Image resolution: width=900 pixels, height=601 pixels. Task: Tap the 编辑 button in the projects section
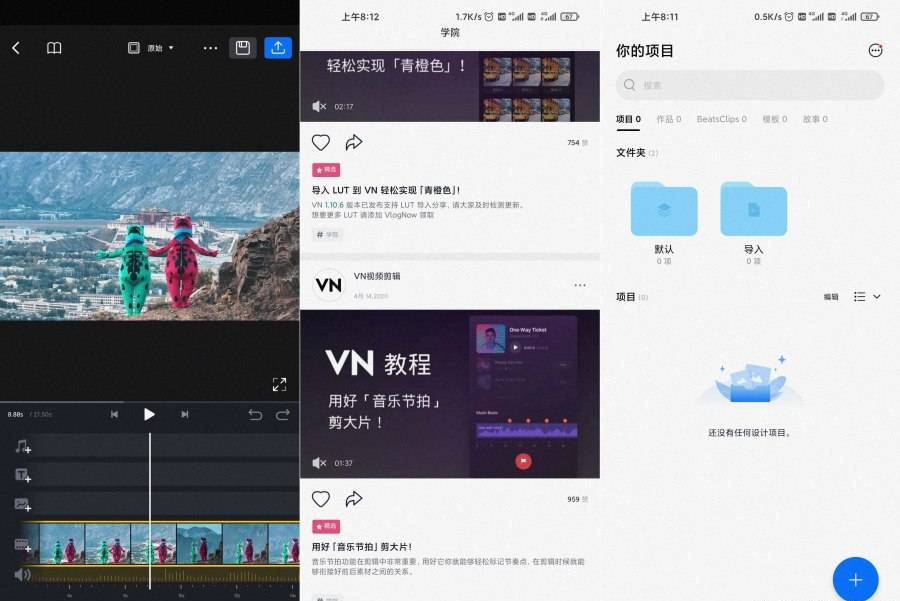pos(831,297)
